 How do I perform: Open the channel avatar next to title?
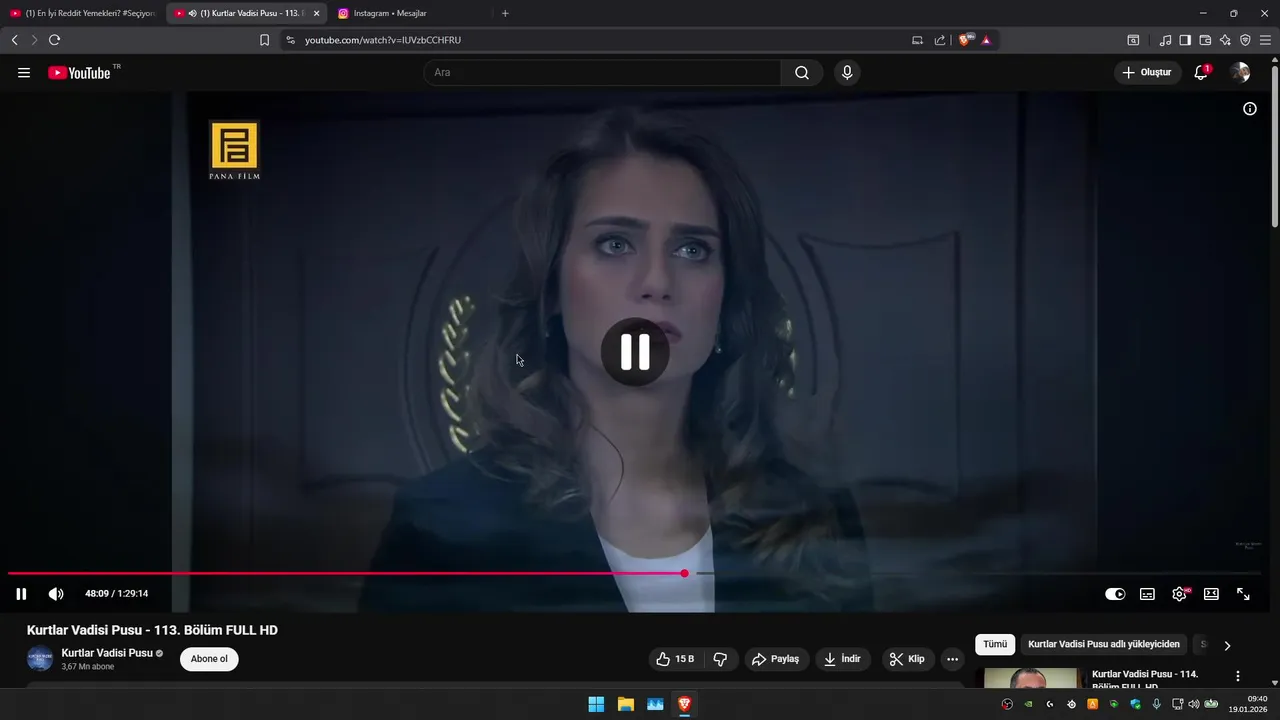(39, 659)
